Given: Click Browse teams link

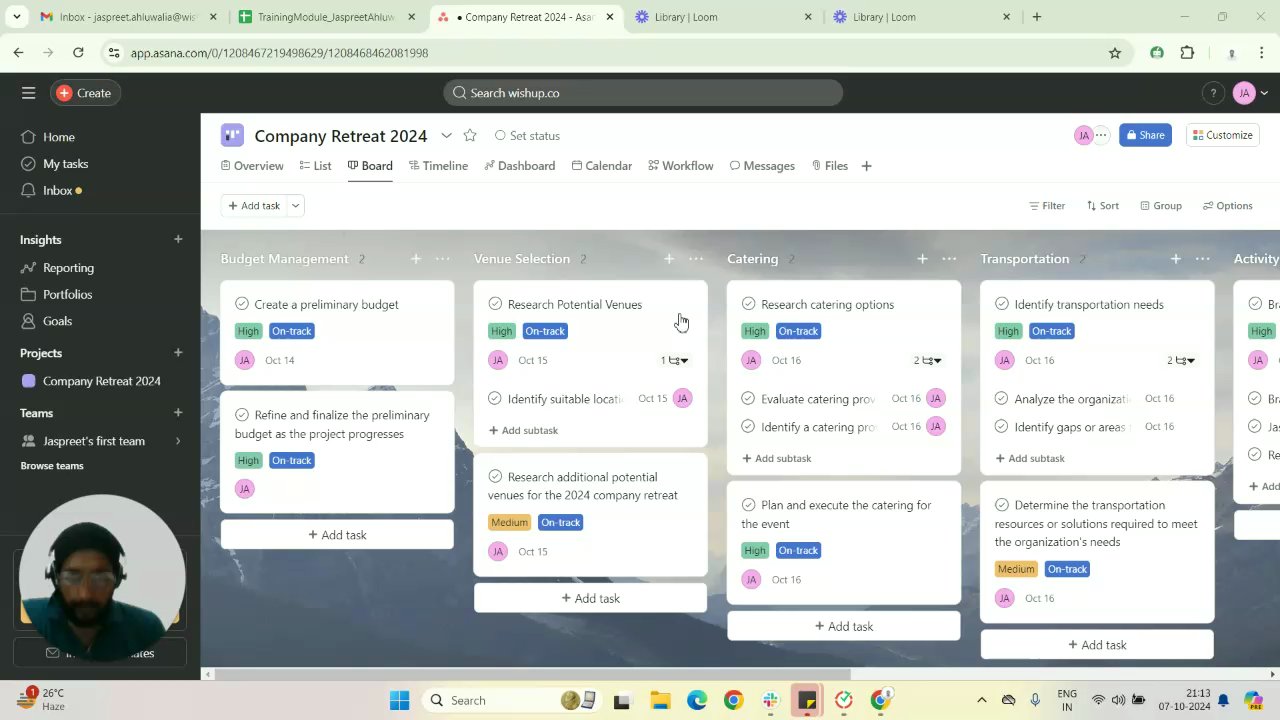Looking at the screenshot, I should tap(52, 466).
